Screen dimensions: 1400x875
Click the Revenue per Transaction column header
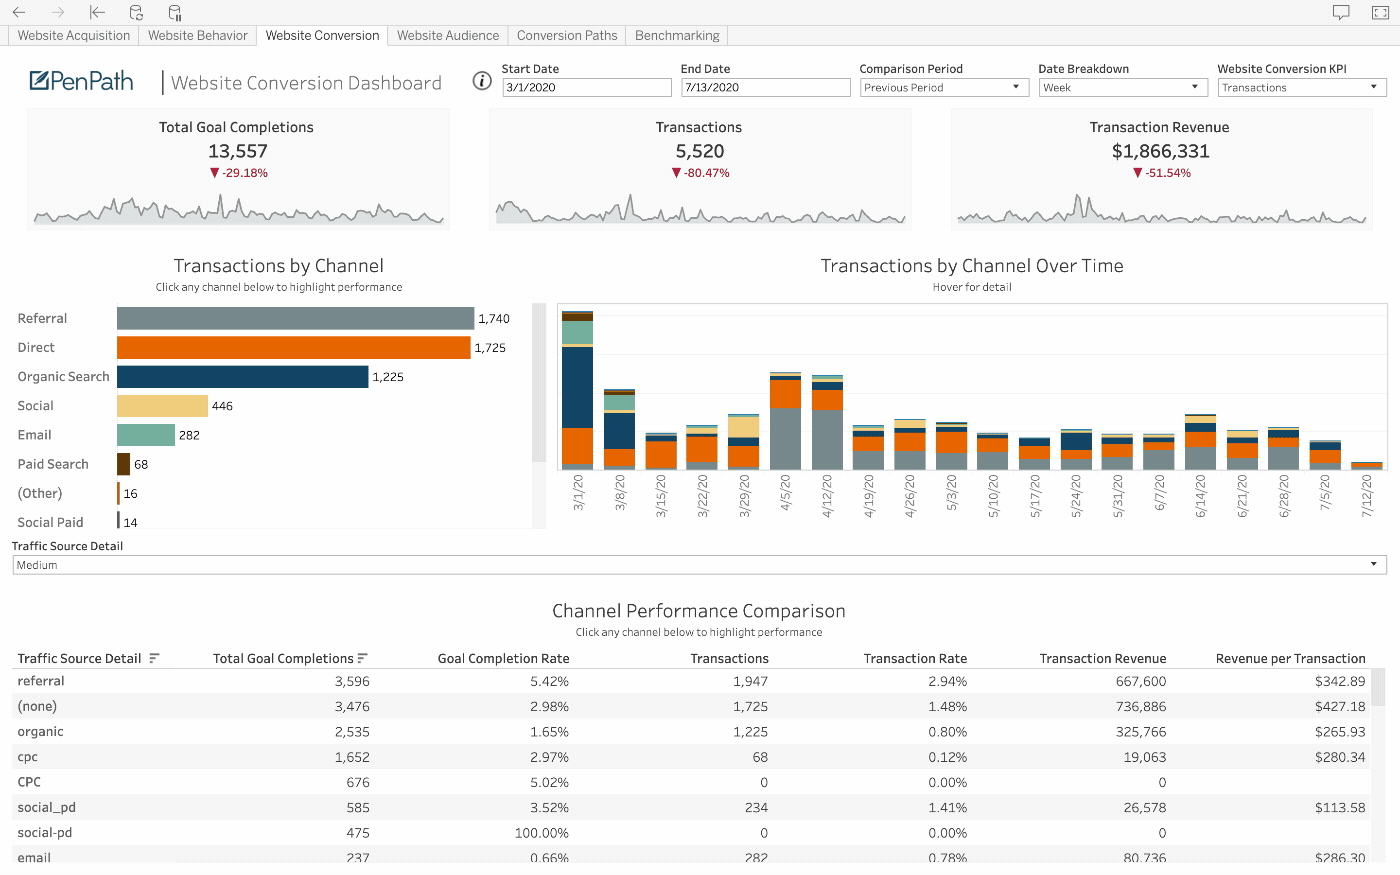(x=1290, y=658)
